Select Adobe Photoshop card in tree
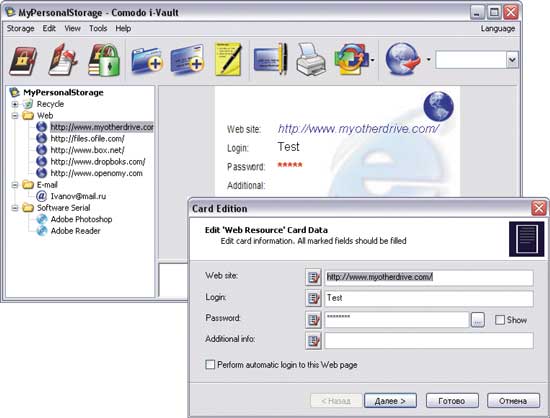Screen dimensions: 550x418 [x=81, y=220]
